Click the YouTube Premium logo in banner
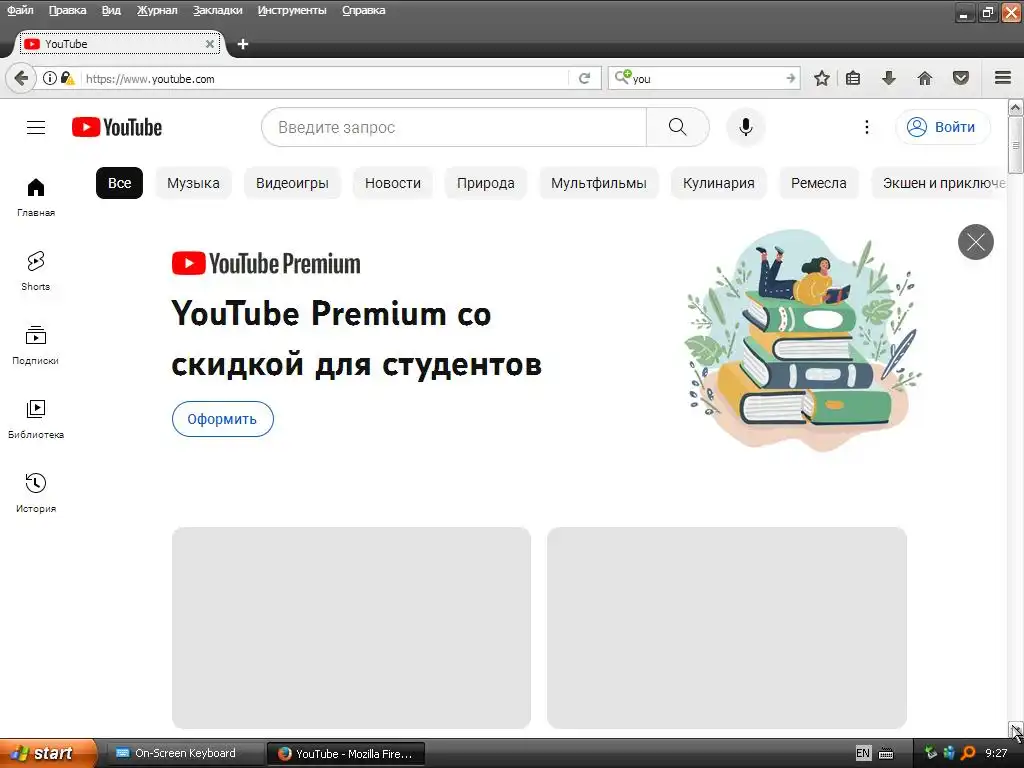The width and height of the screenshot is (1024, 768). [x=266, y=263]
